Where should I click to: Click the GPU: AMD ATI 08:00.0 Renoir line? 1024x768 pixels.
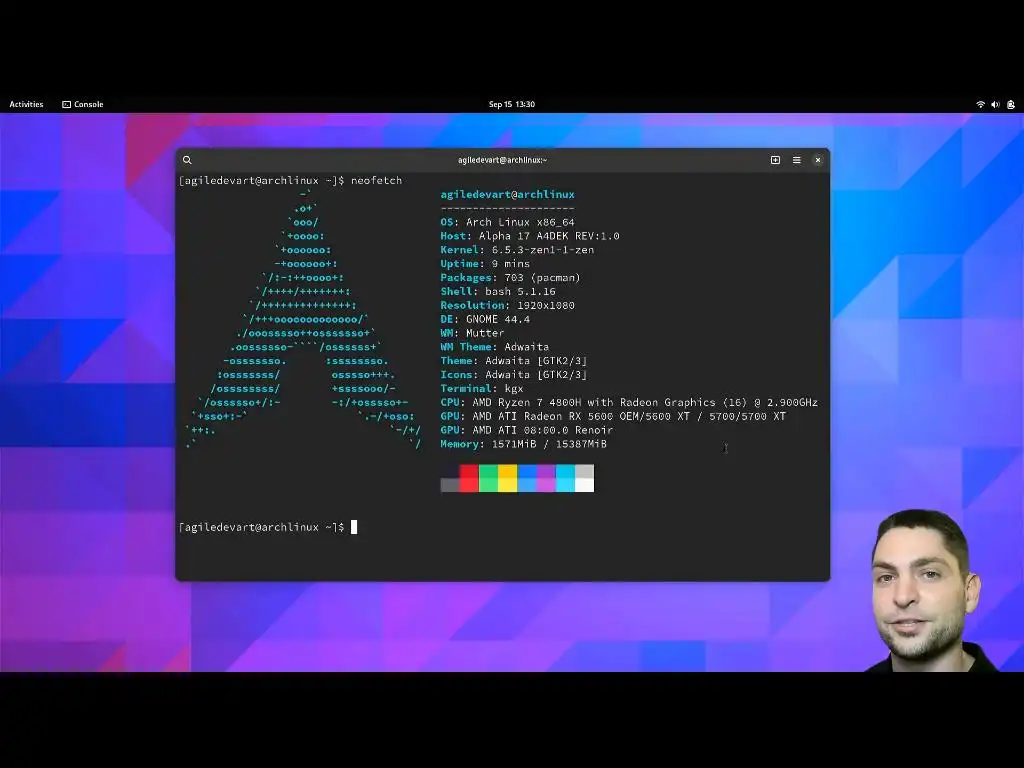click(x=526, y=430)
